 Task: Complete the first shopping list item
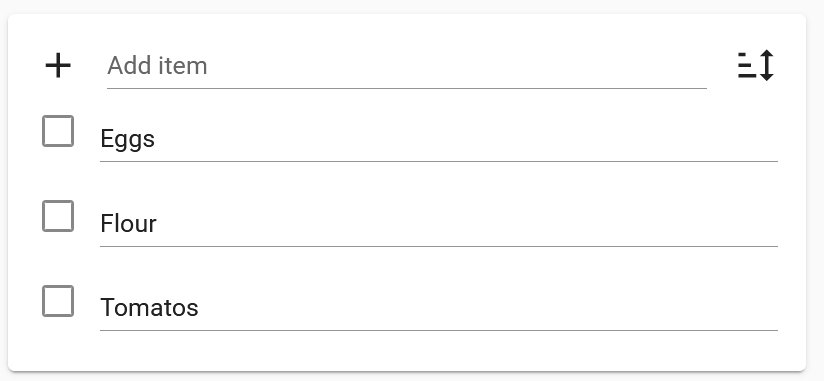point(58,131)
